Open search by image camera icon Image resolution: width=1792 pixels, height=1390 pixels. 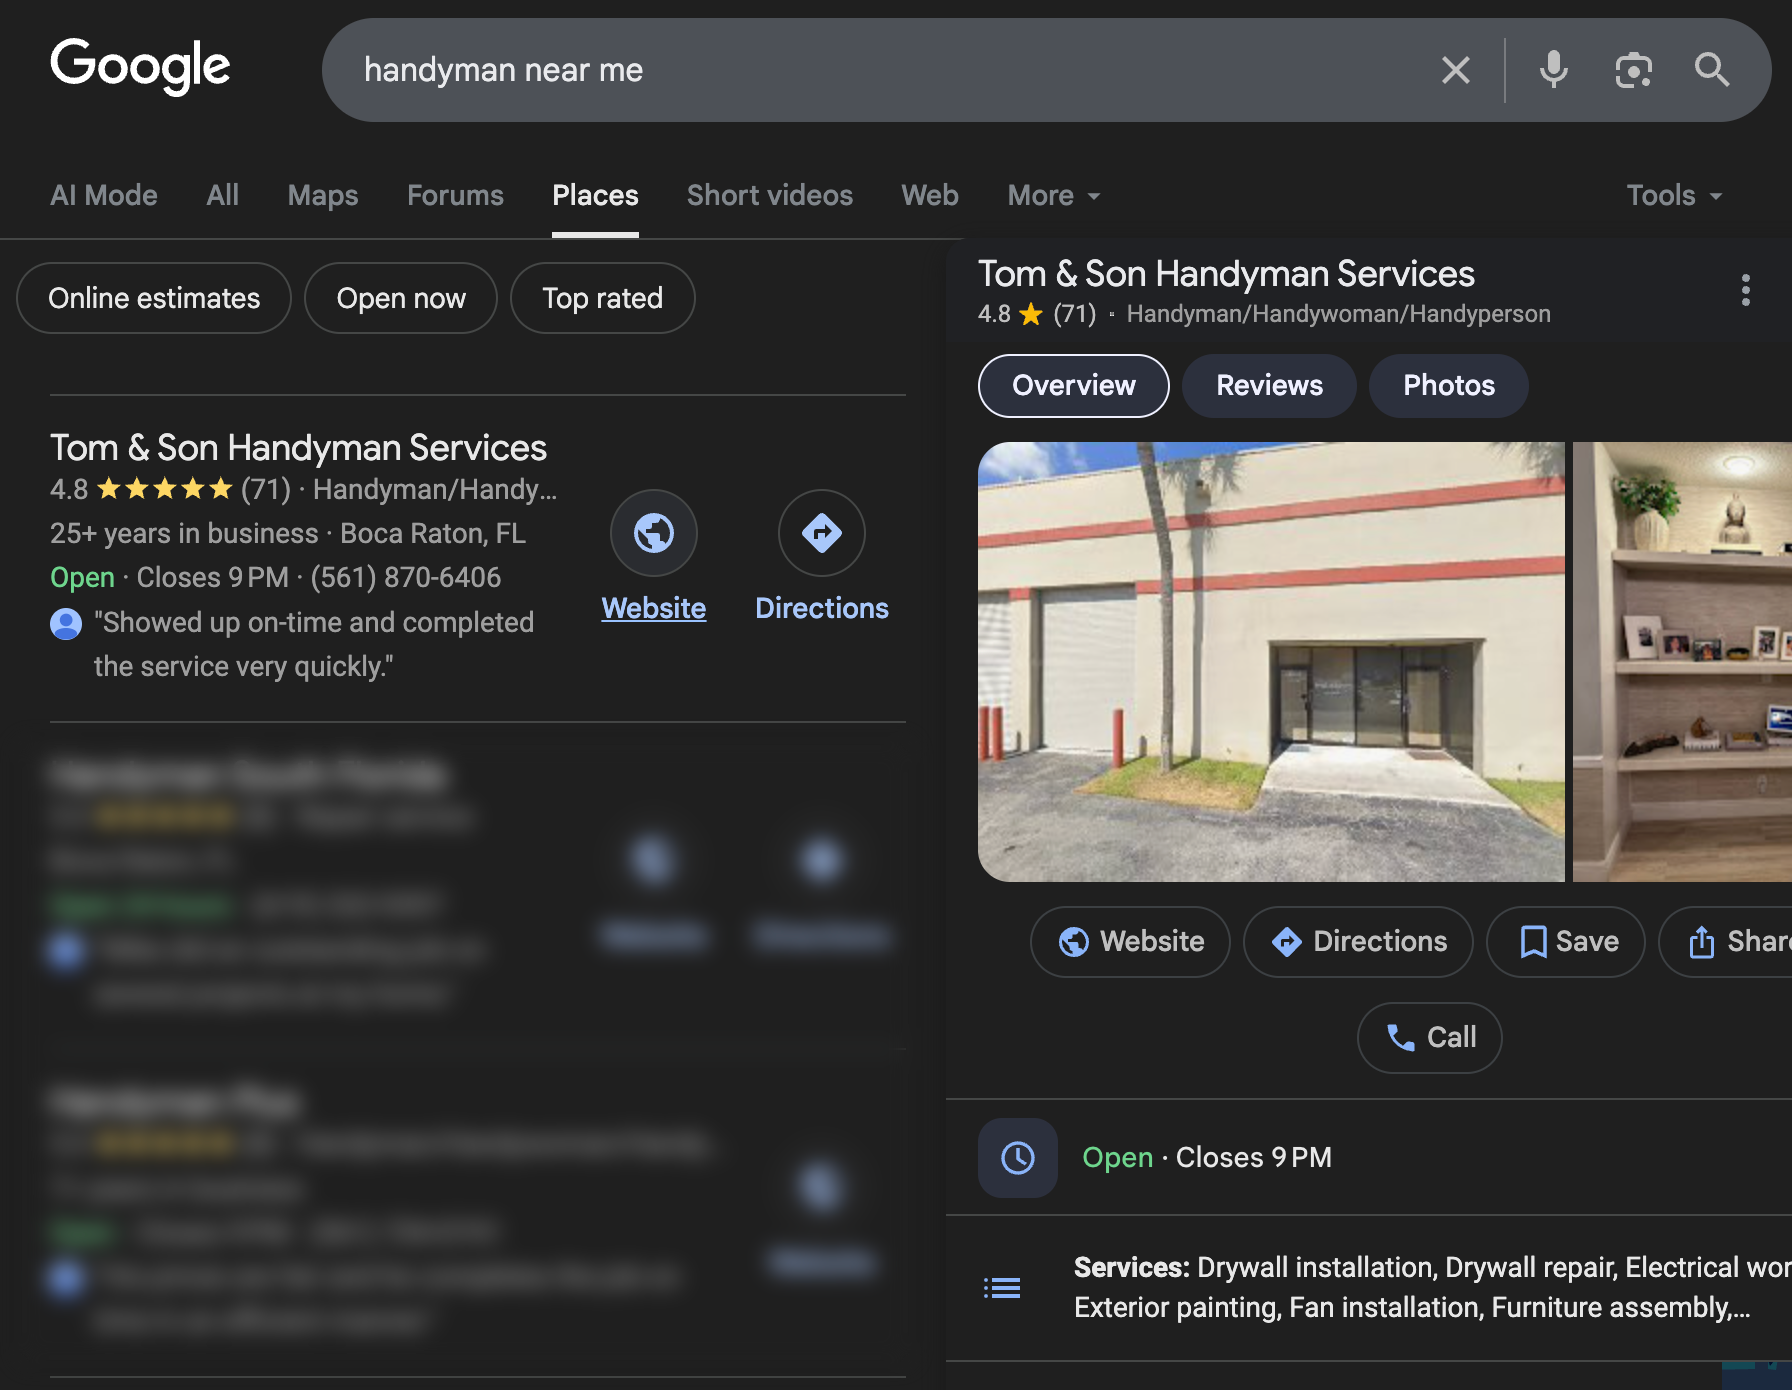point(1633,70)
